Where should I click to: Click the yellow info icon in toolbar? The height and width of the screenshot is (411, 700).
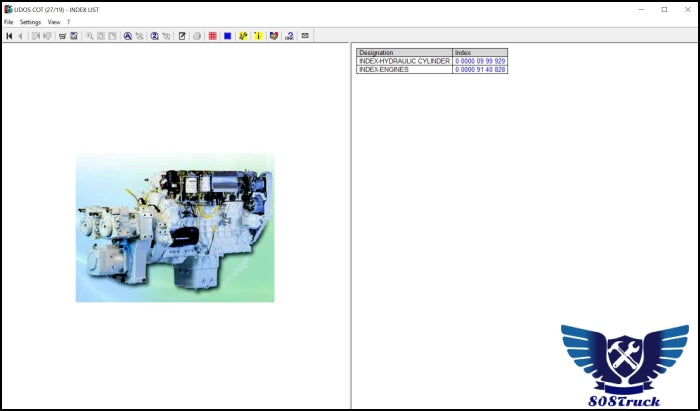point(258,36)
